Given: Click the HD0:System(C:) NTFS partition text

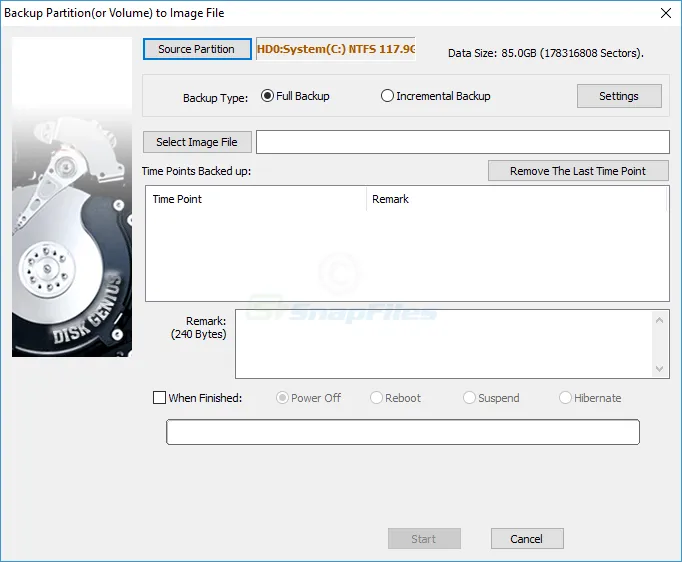Looking at the screenshot, I should point(336,49).
